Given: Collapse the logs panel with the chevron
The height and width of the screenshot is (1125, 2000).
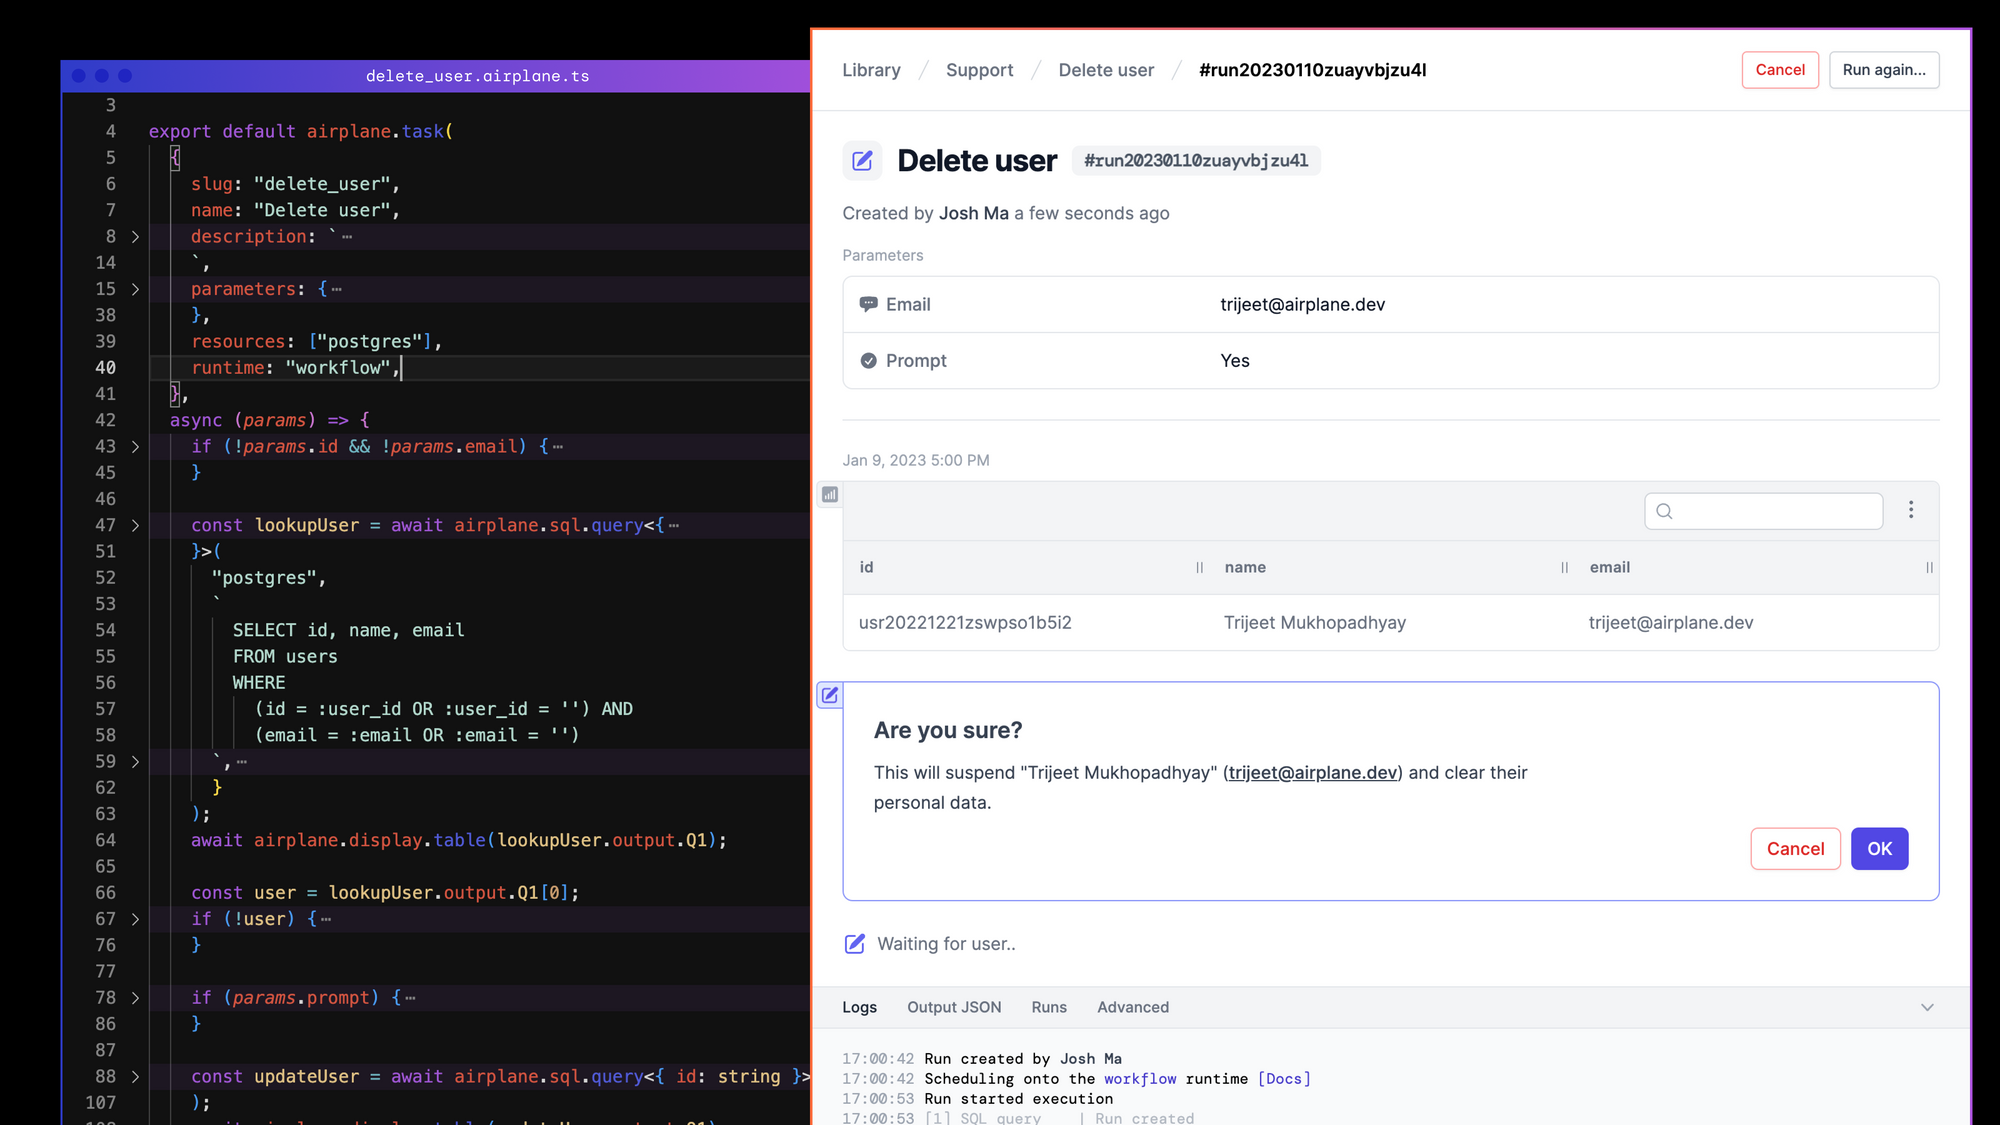Looking at the screenshot, I should (1927, 1007).
